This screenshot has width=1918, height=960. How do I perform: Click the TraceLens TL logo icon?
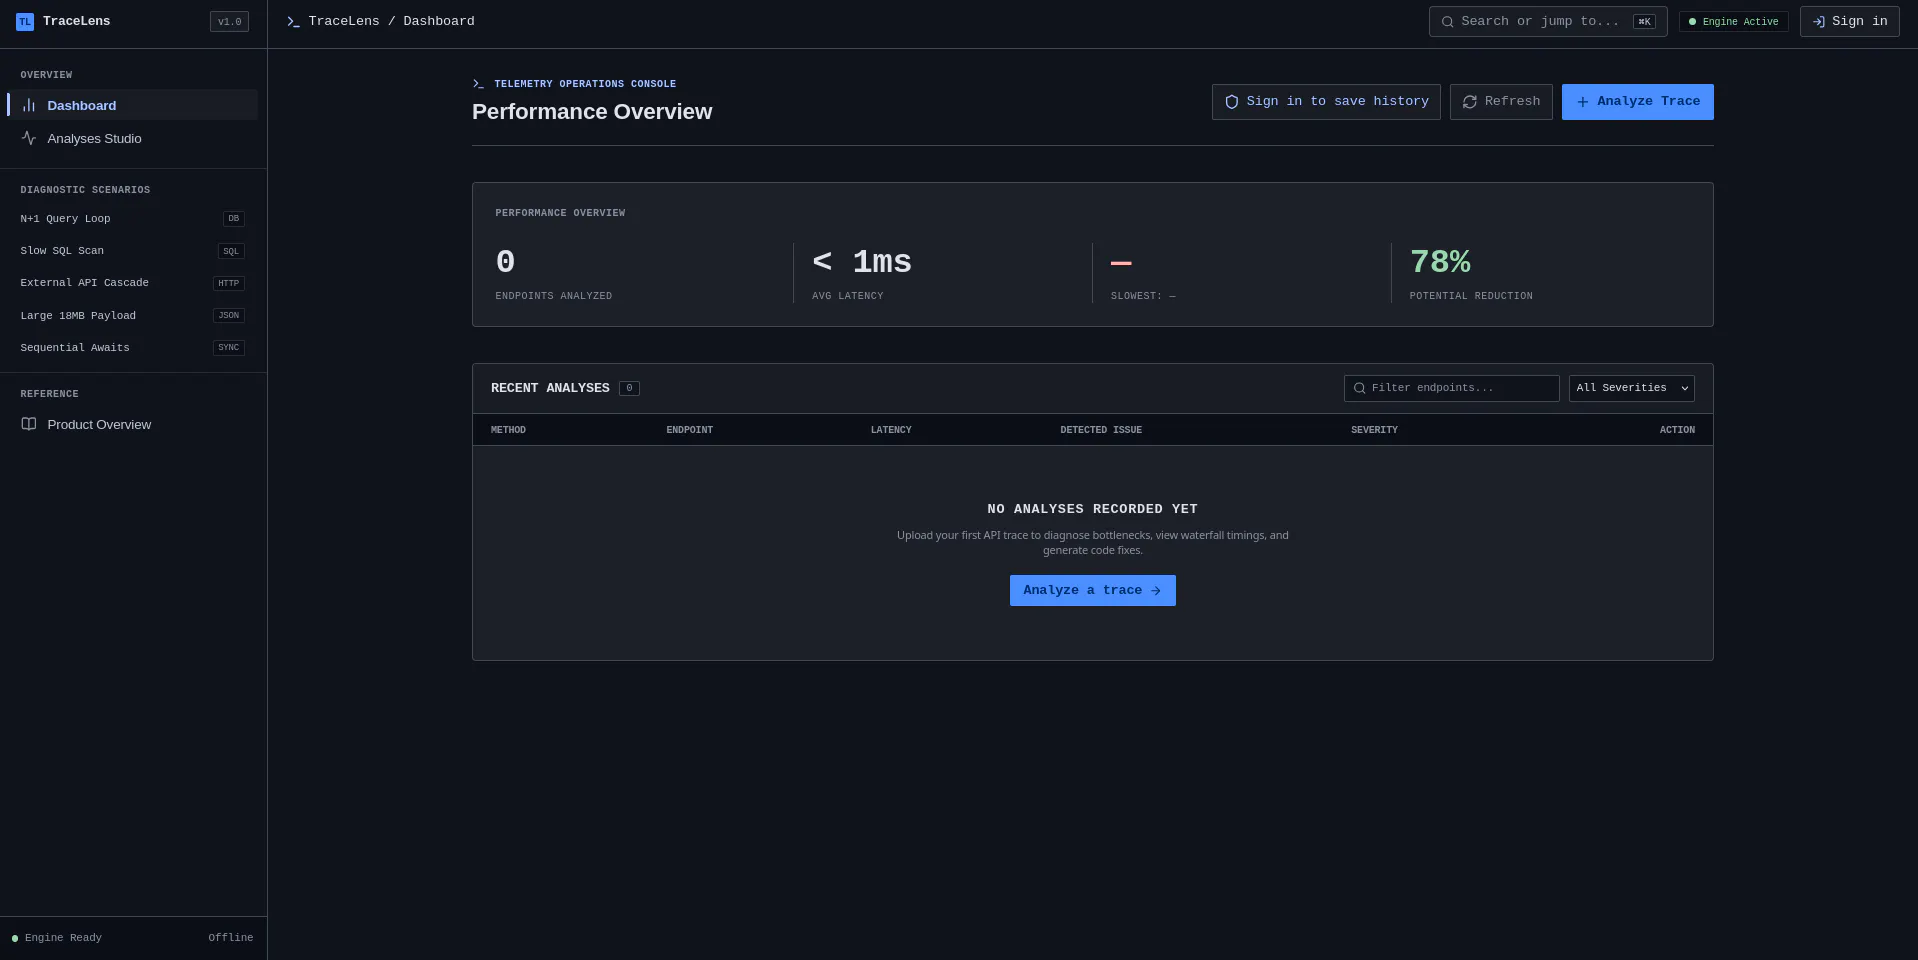click(25, 22)
